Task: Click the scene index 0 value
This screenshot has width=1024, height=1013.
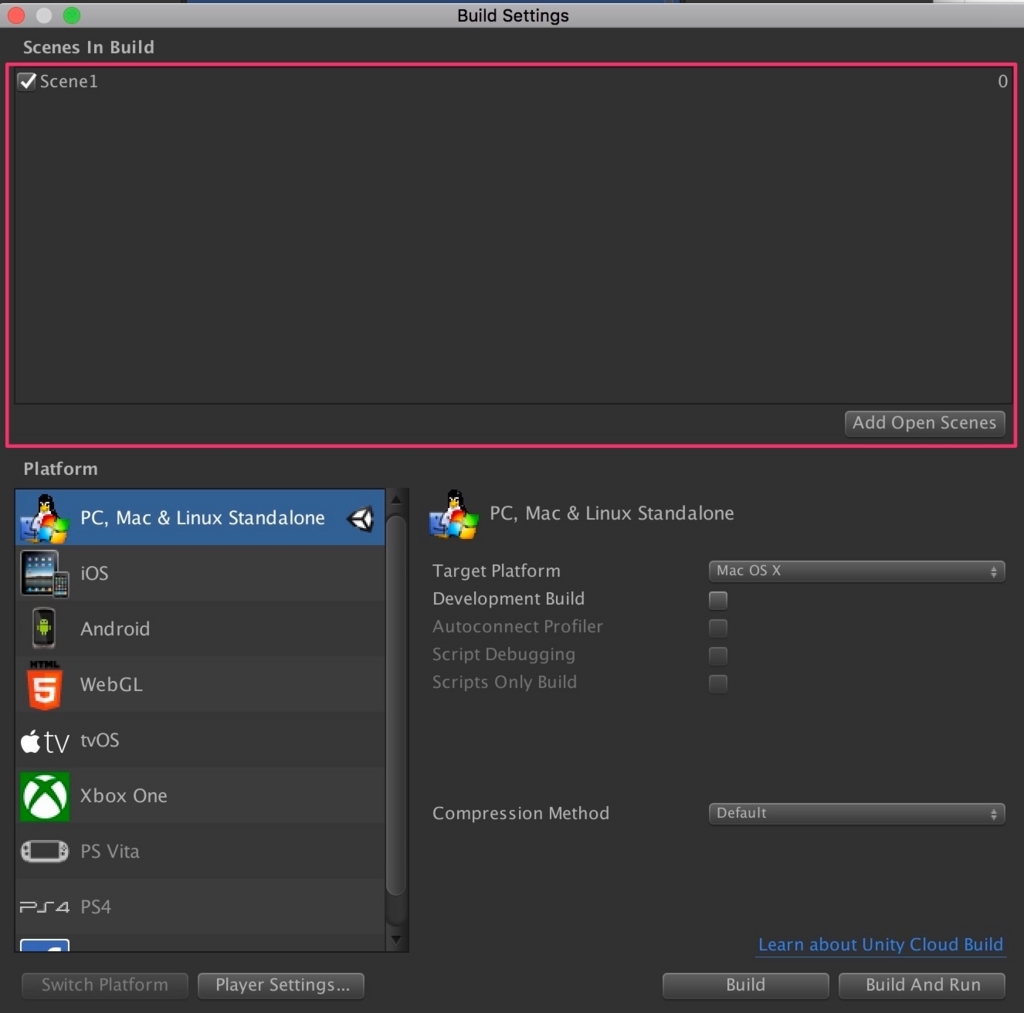Action: tap(1002, 82)
